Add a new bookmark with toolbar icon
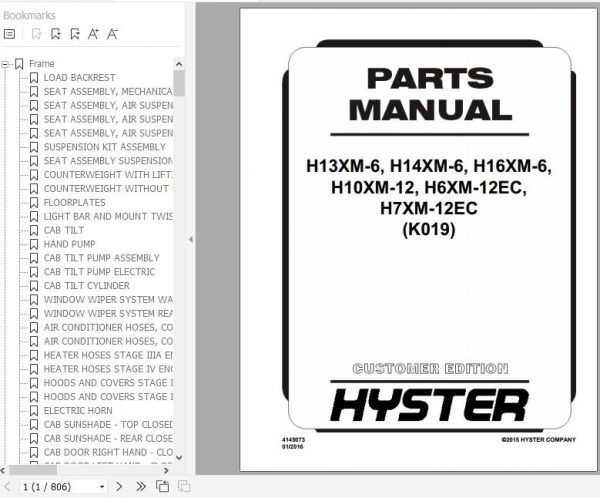This screenshot has width=600, height=498. [x=56, y=34]
